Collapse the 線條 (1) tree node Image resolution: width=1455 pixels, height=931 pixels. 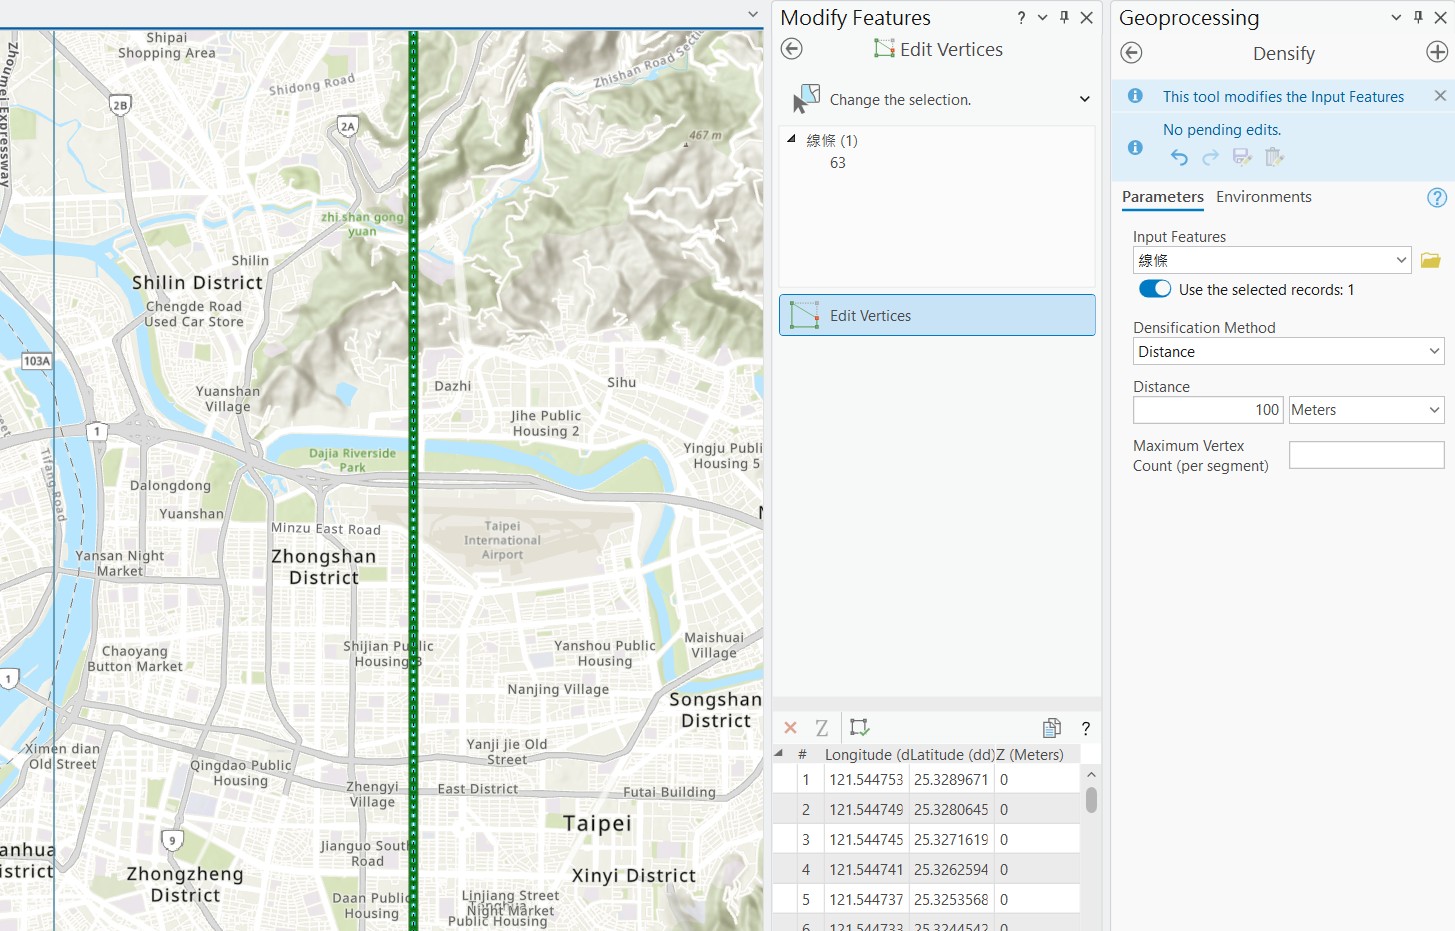[791, 140]
